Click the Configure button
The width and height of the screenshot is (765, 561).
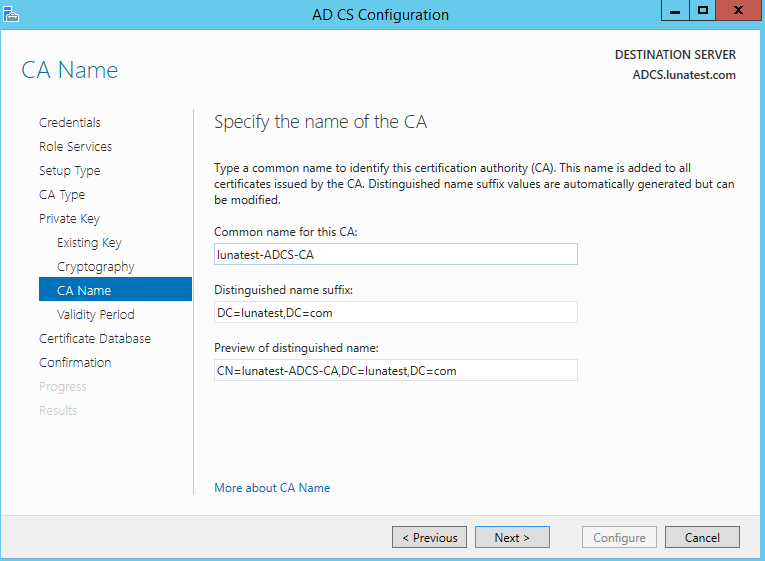pyautogui.click(x=619, y=537)
